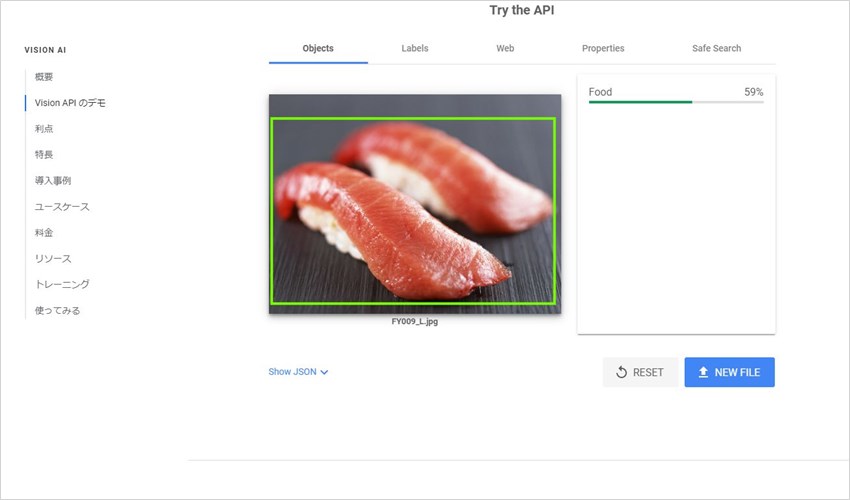
Task: Go to 利点 section
Action: coord(44,129)
